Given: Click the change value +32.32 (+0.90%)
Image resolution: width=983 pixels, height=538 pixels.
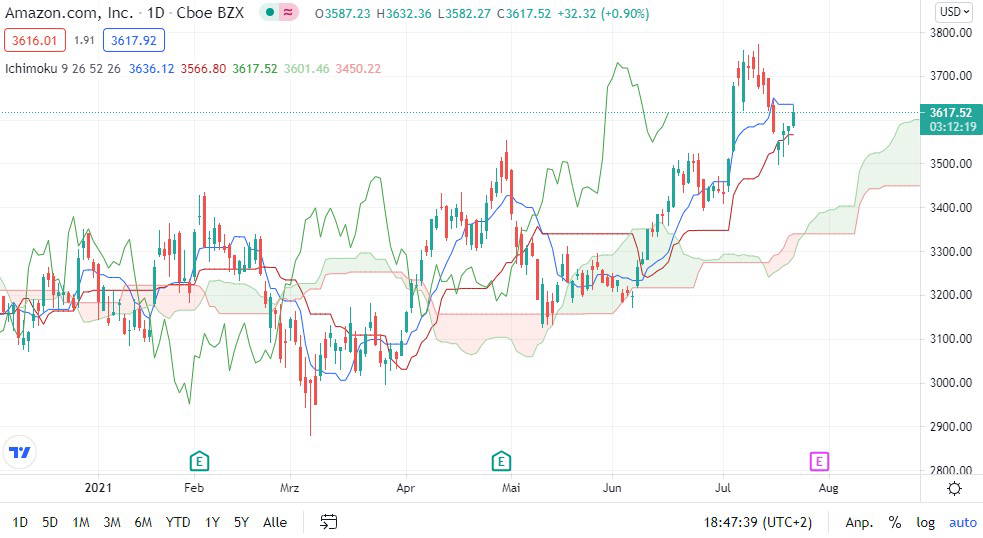Looking at the screenshot, I should 603,13.
